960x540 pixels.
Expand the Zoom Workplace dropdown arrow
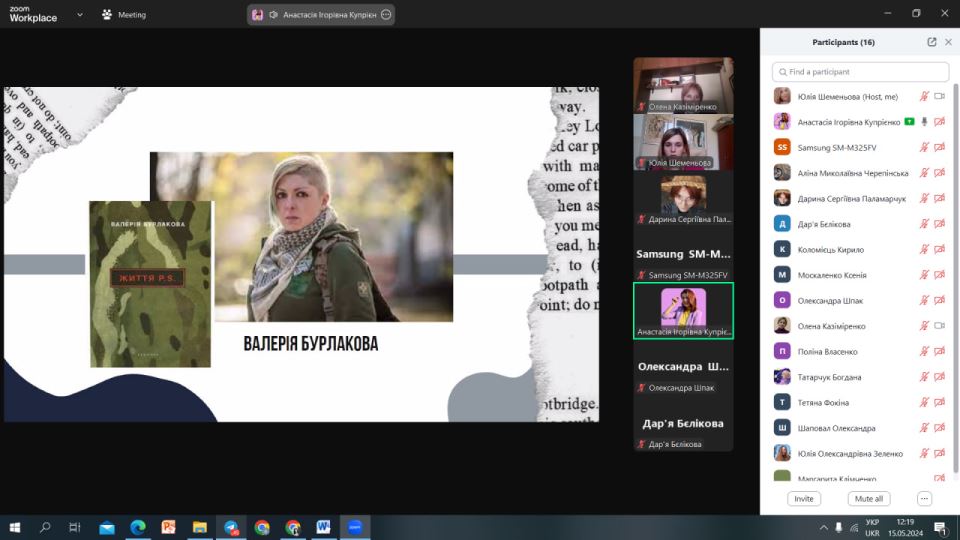pos(80,15)
